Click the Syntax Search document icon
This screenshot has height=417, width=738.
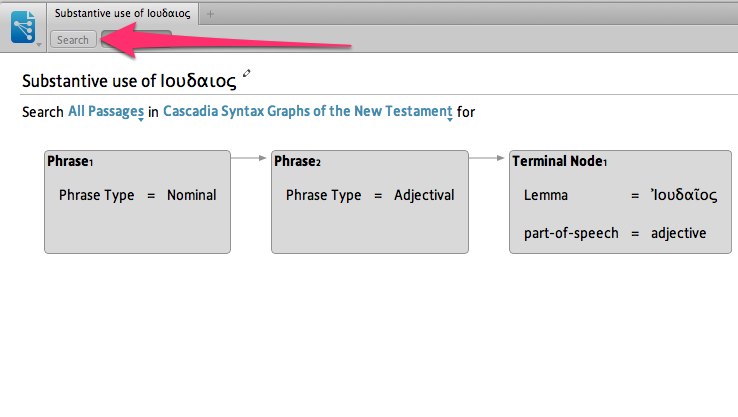[22, 24]
